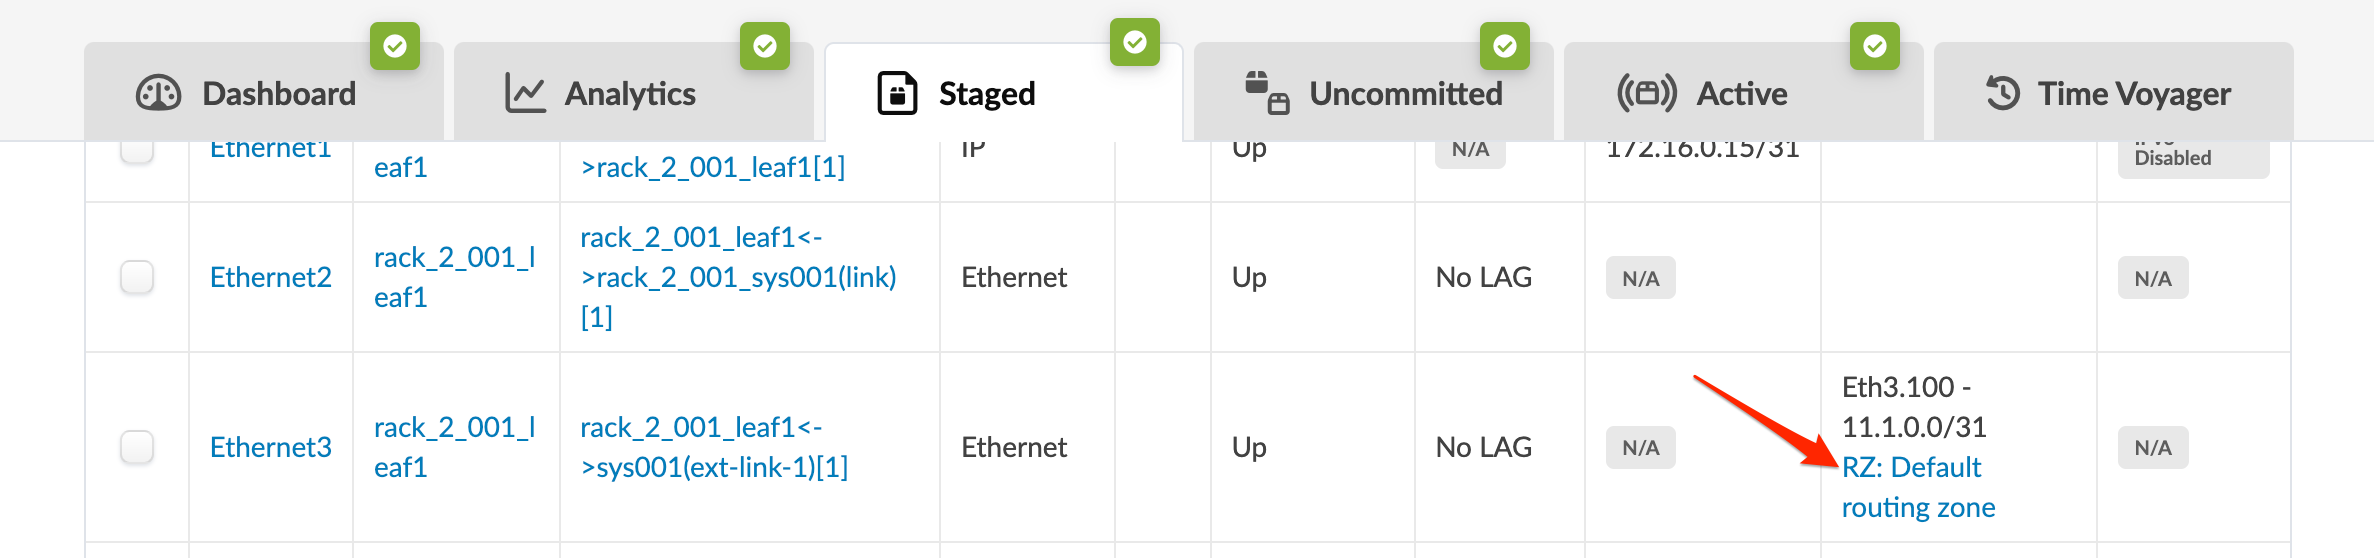Screen dimensions: 2374x558
Task: Click the Staged document icon
Action: [x=897, y=93]
